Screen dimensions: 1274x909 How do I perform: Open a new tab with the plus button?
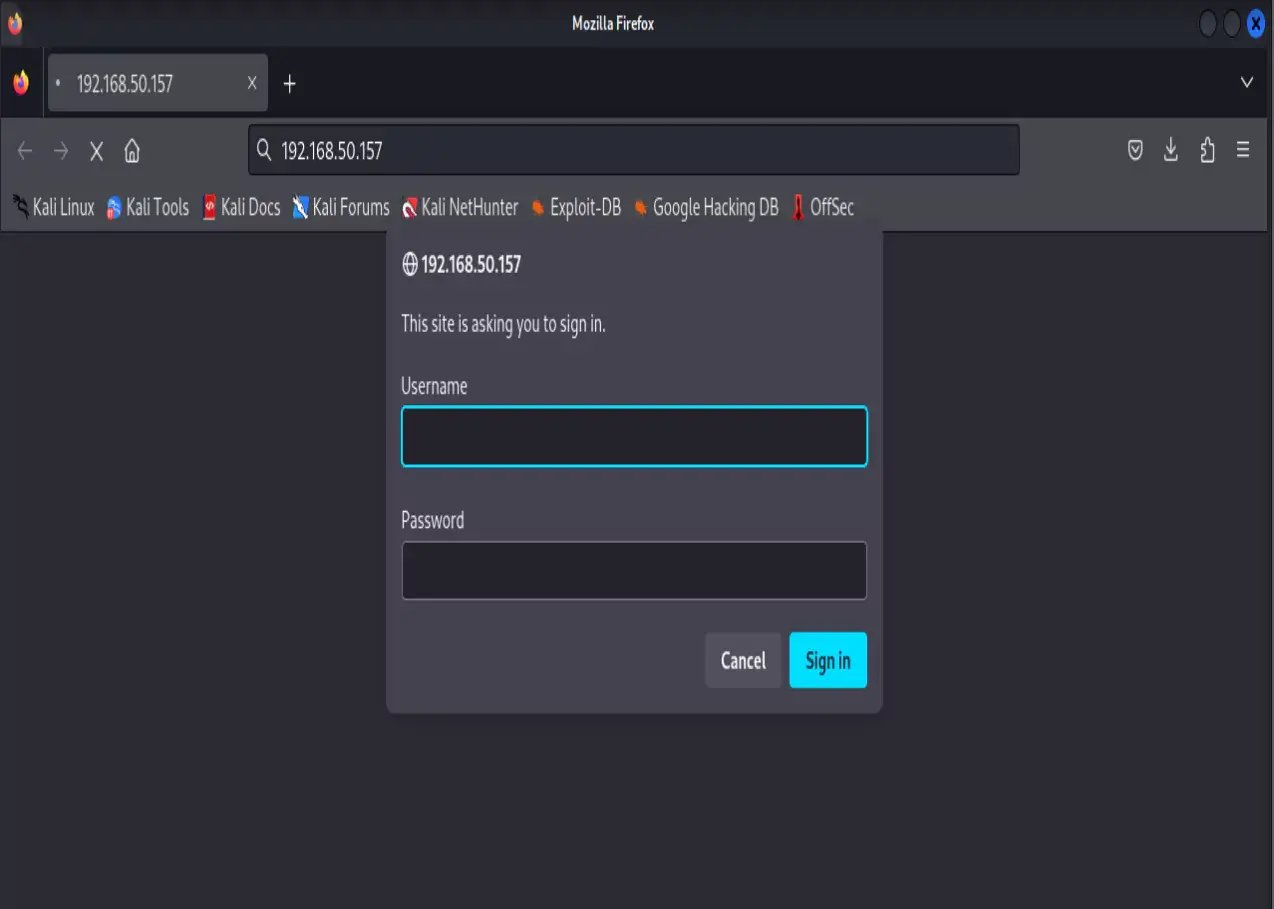click(289, 84)
